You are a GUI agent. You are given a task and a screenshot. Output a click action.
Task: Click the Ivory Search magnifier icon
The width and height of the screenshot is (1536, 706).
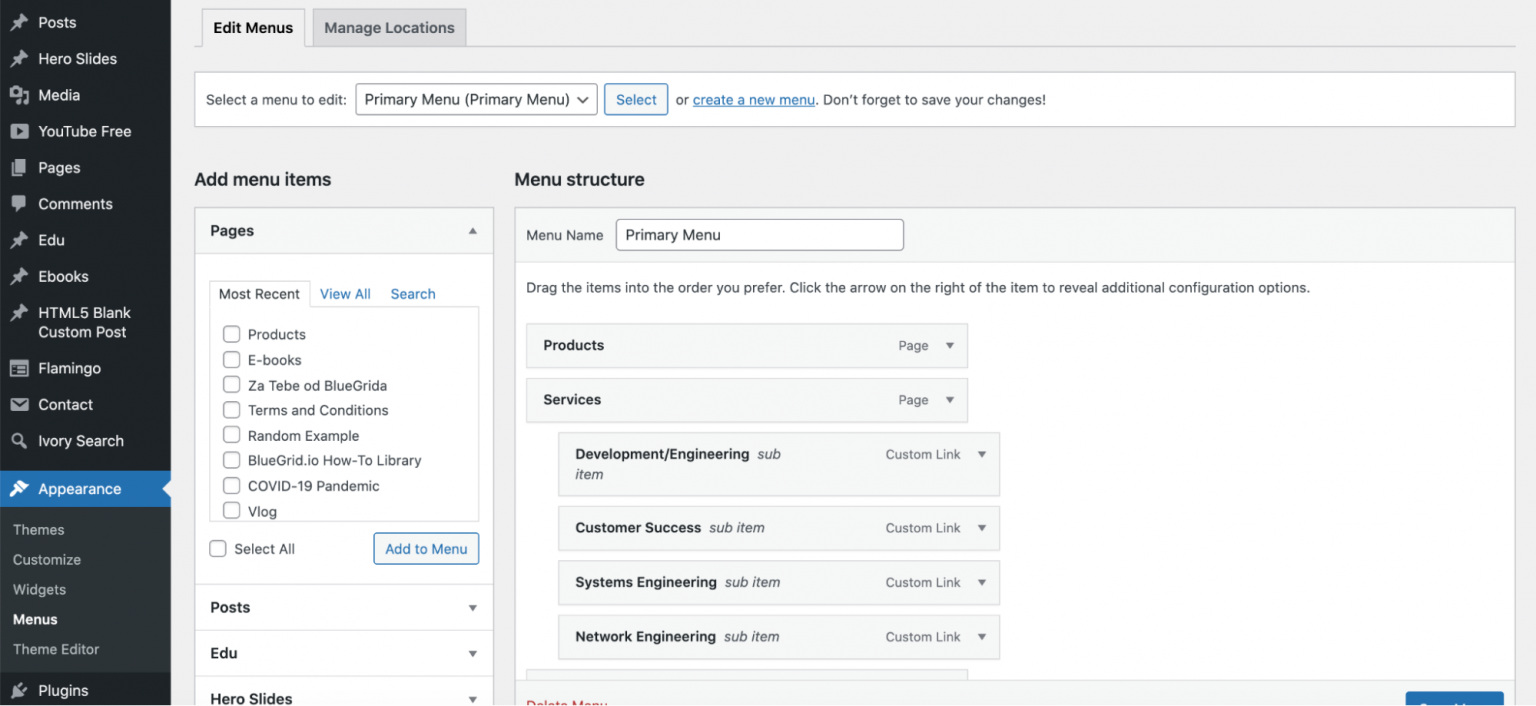point(18,440)
